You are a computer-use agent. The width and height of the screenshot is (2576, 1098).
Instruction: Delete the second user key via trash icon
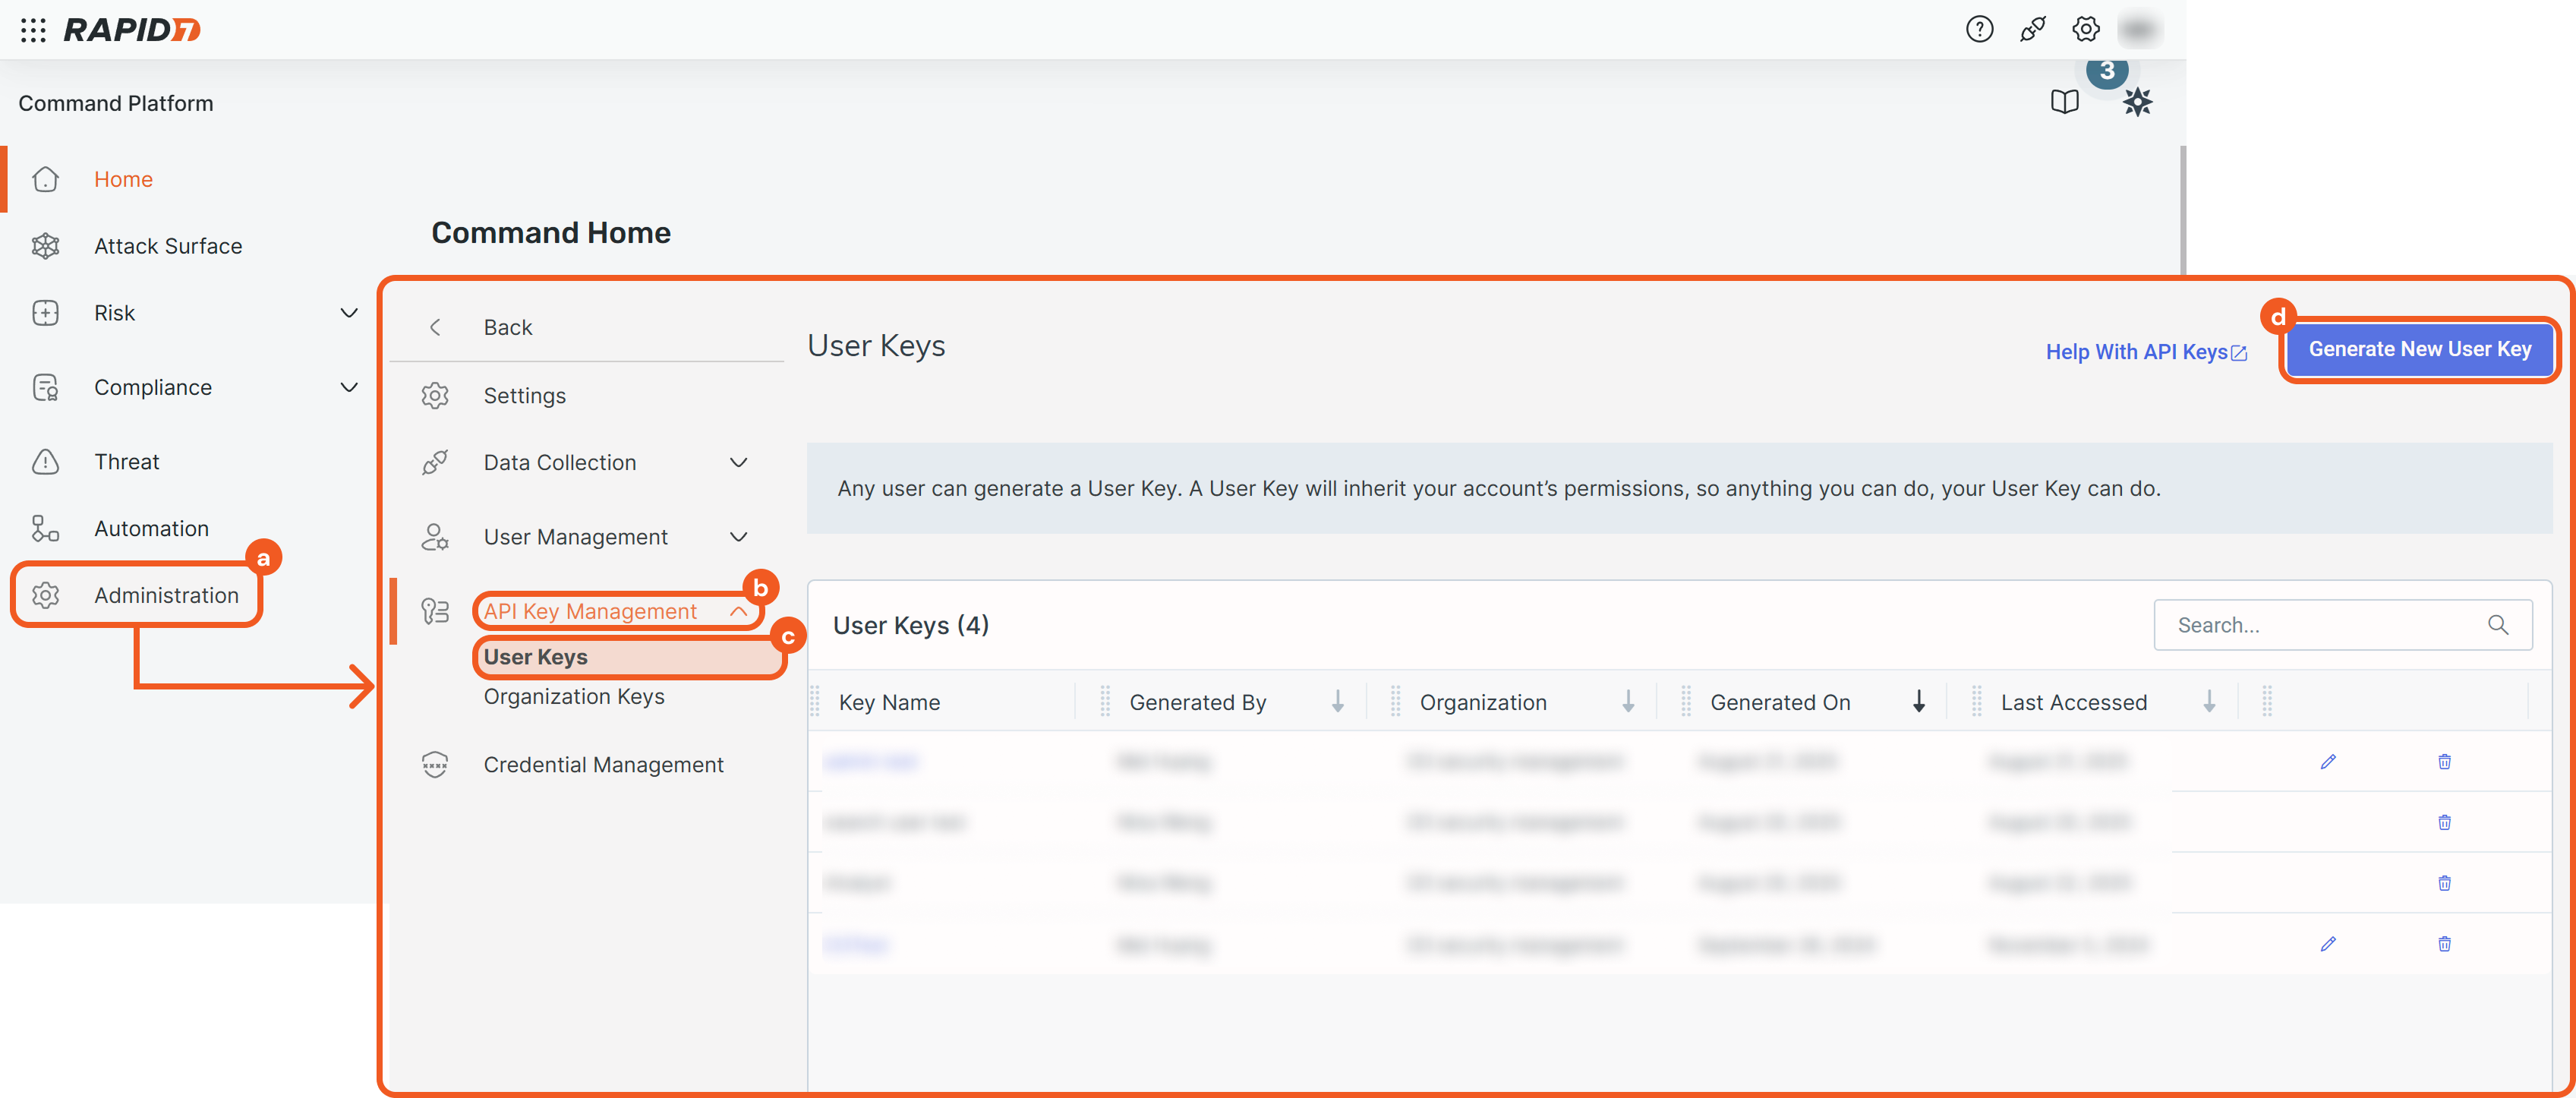[2444, 822]
